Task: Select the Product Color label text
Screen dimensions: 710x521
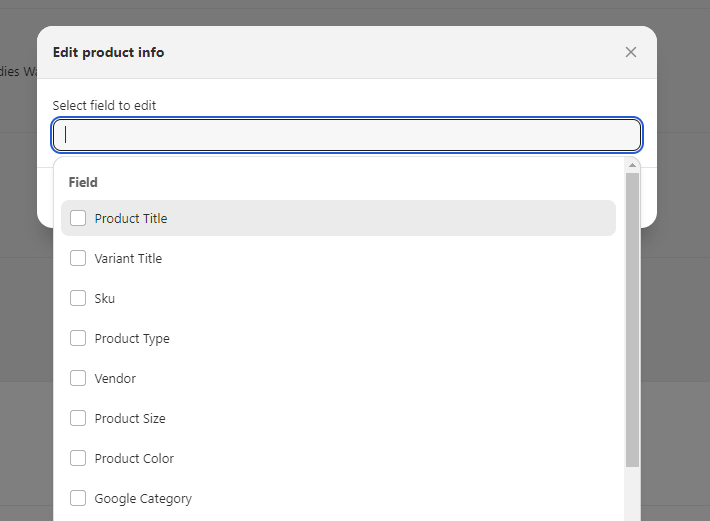Action: pos(134,458)
